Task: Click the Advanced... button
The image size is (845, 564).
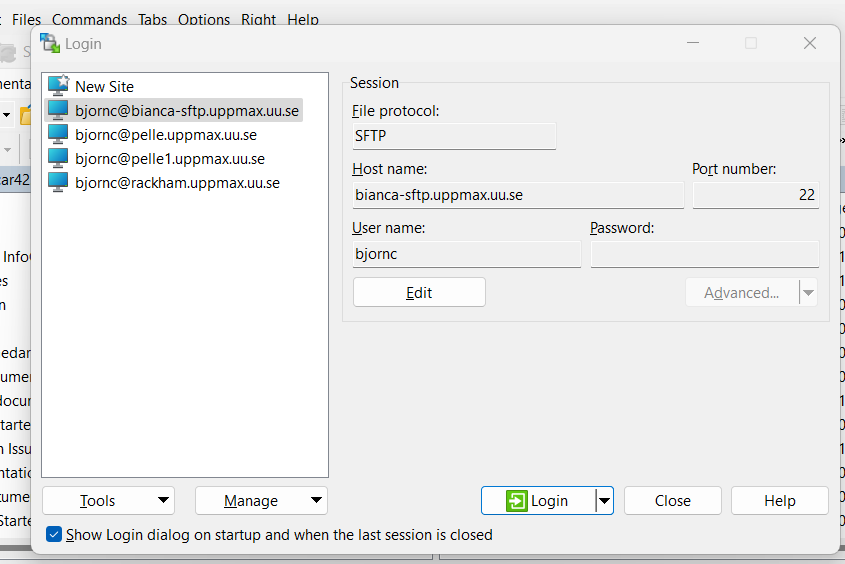Action: click(742, 293)
